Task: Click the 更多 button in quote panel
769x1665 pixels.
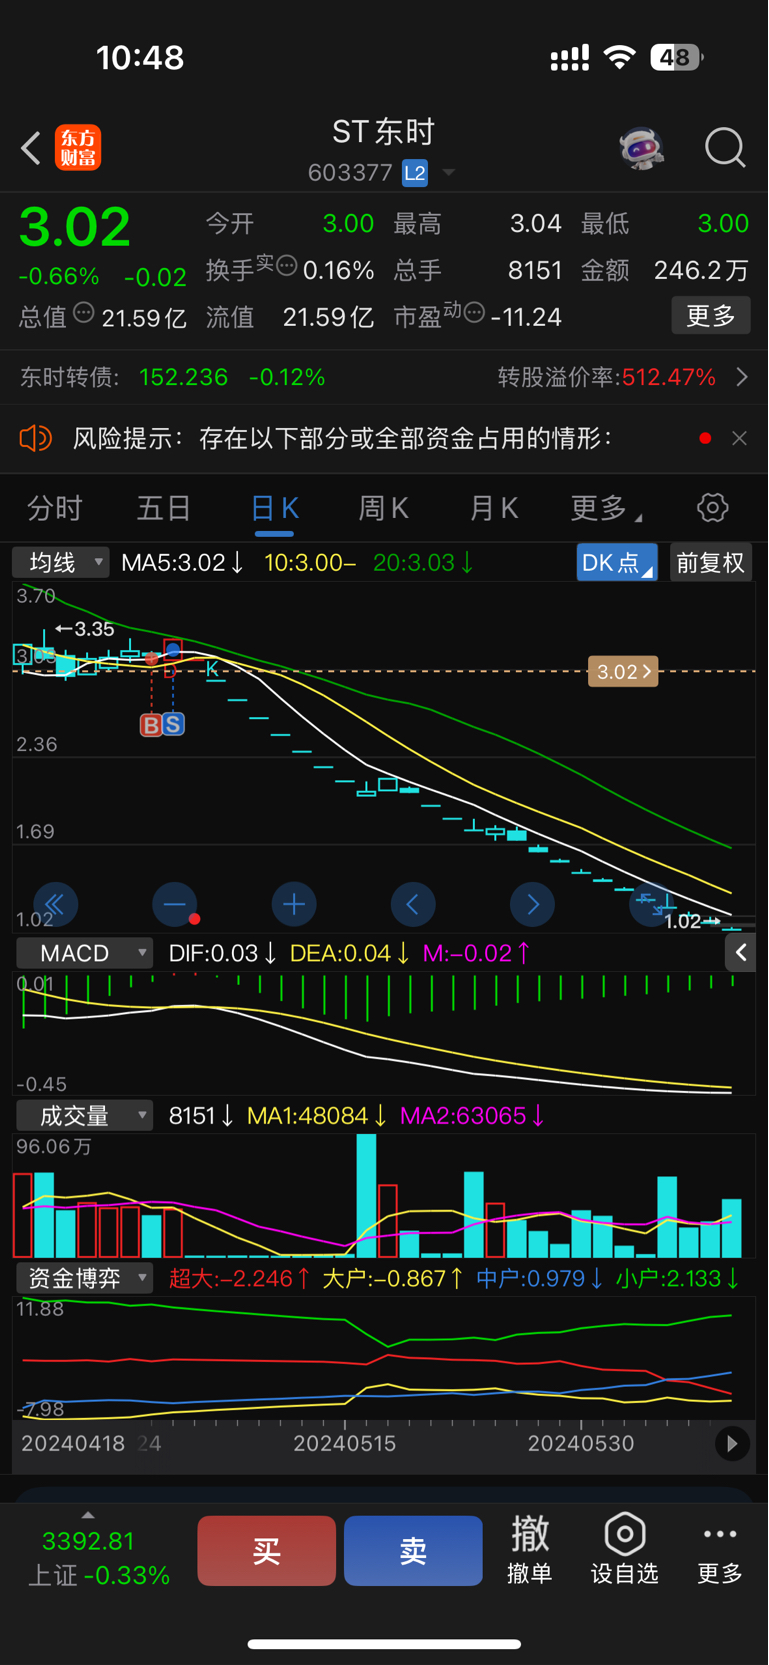Action: tap(711, 316)
